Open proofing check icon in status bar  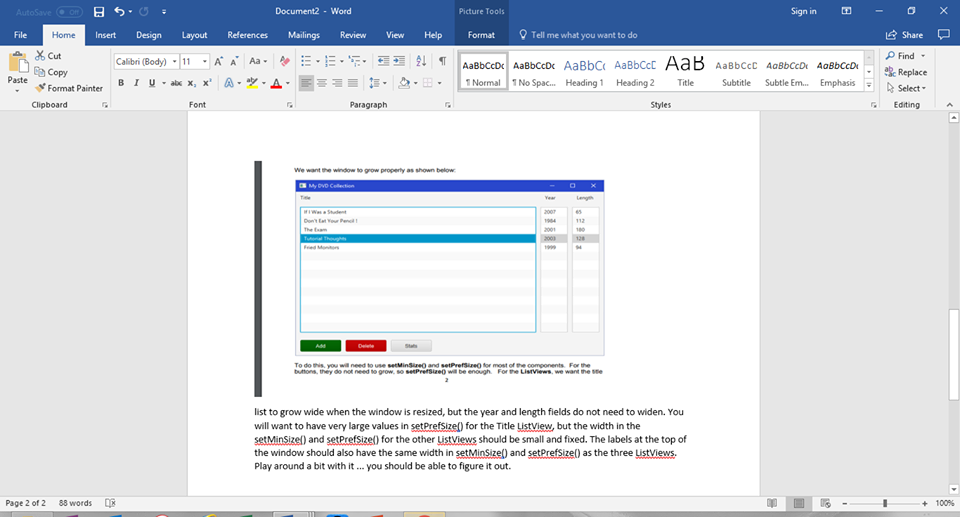click(110, 503)
